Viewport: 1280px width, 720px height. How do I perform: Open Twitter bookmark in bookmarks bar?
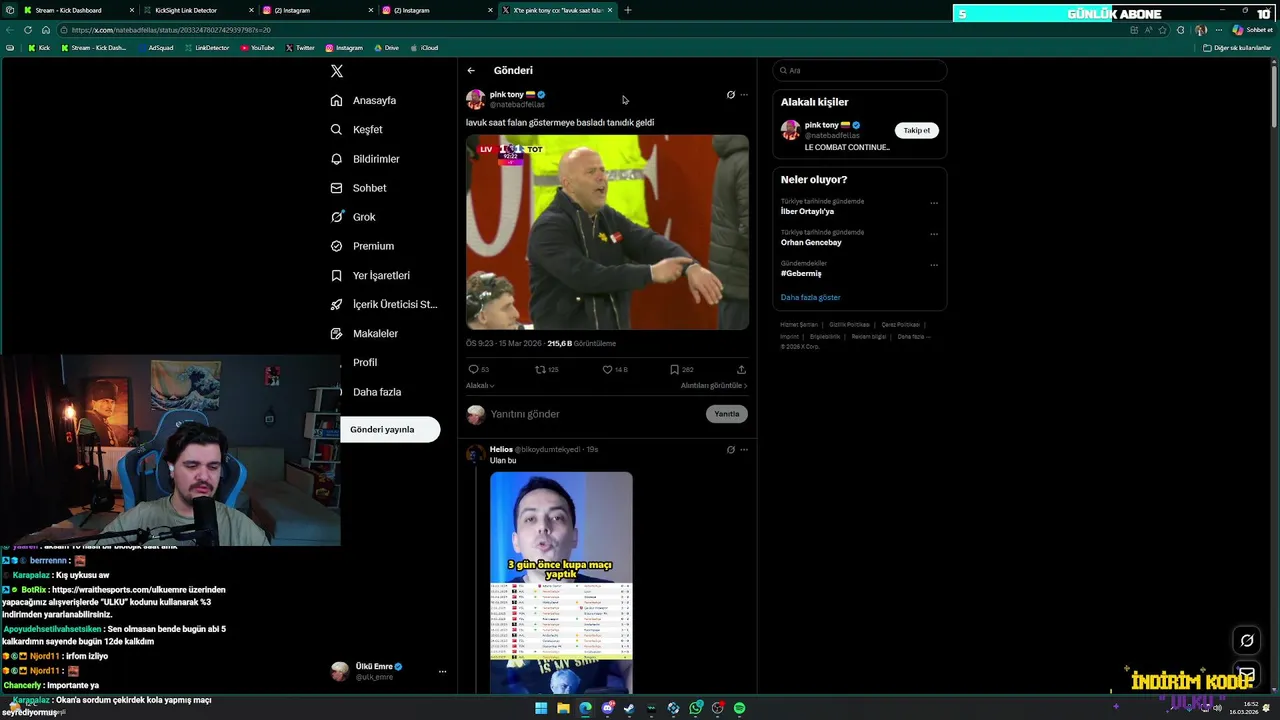click(300, 48)
